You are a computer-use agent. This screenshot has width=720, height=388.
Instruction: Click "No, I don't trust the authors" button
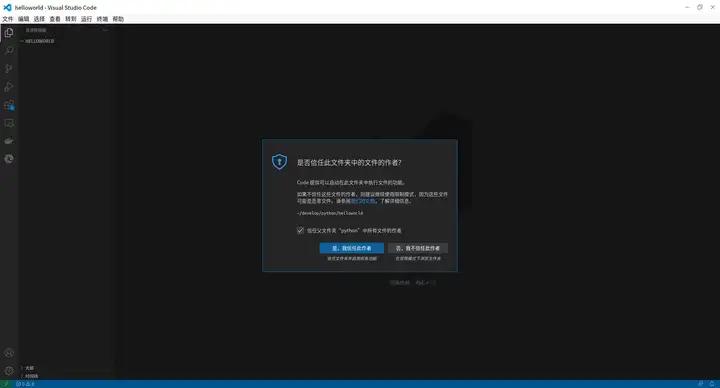click(x=418, y=248)
